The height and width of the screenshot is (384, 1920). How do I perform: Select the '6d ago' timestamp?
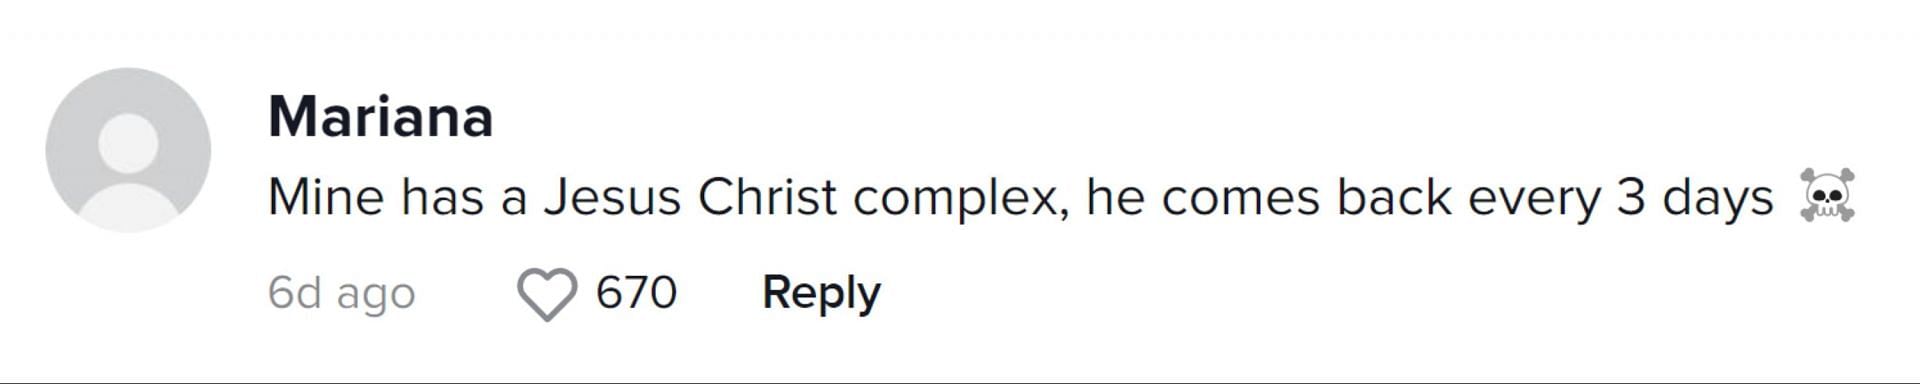[341, 294]
